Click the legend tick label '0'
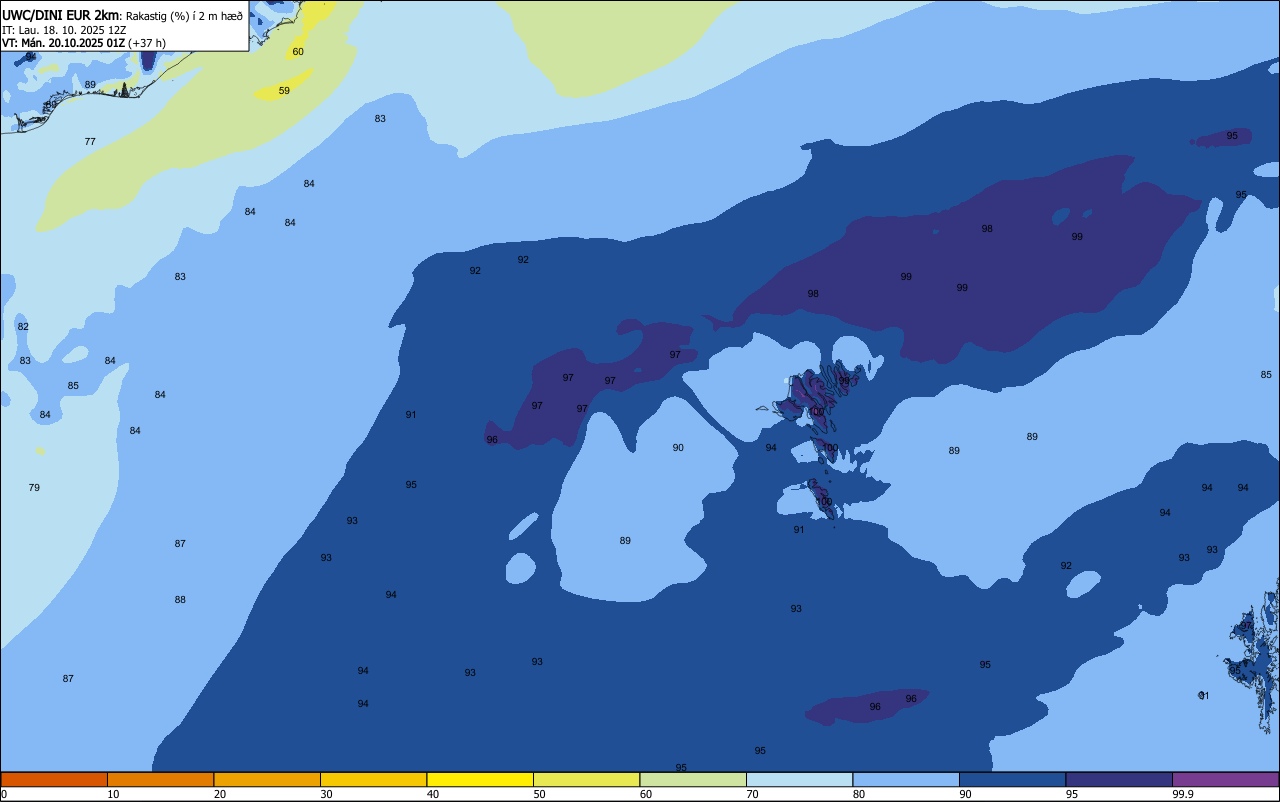 pos(4,794)
